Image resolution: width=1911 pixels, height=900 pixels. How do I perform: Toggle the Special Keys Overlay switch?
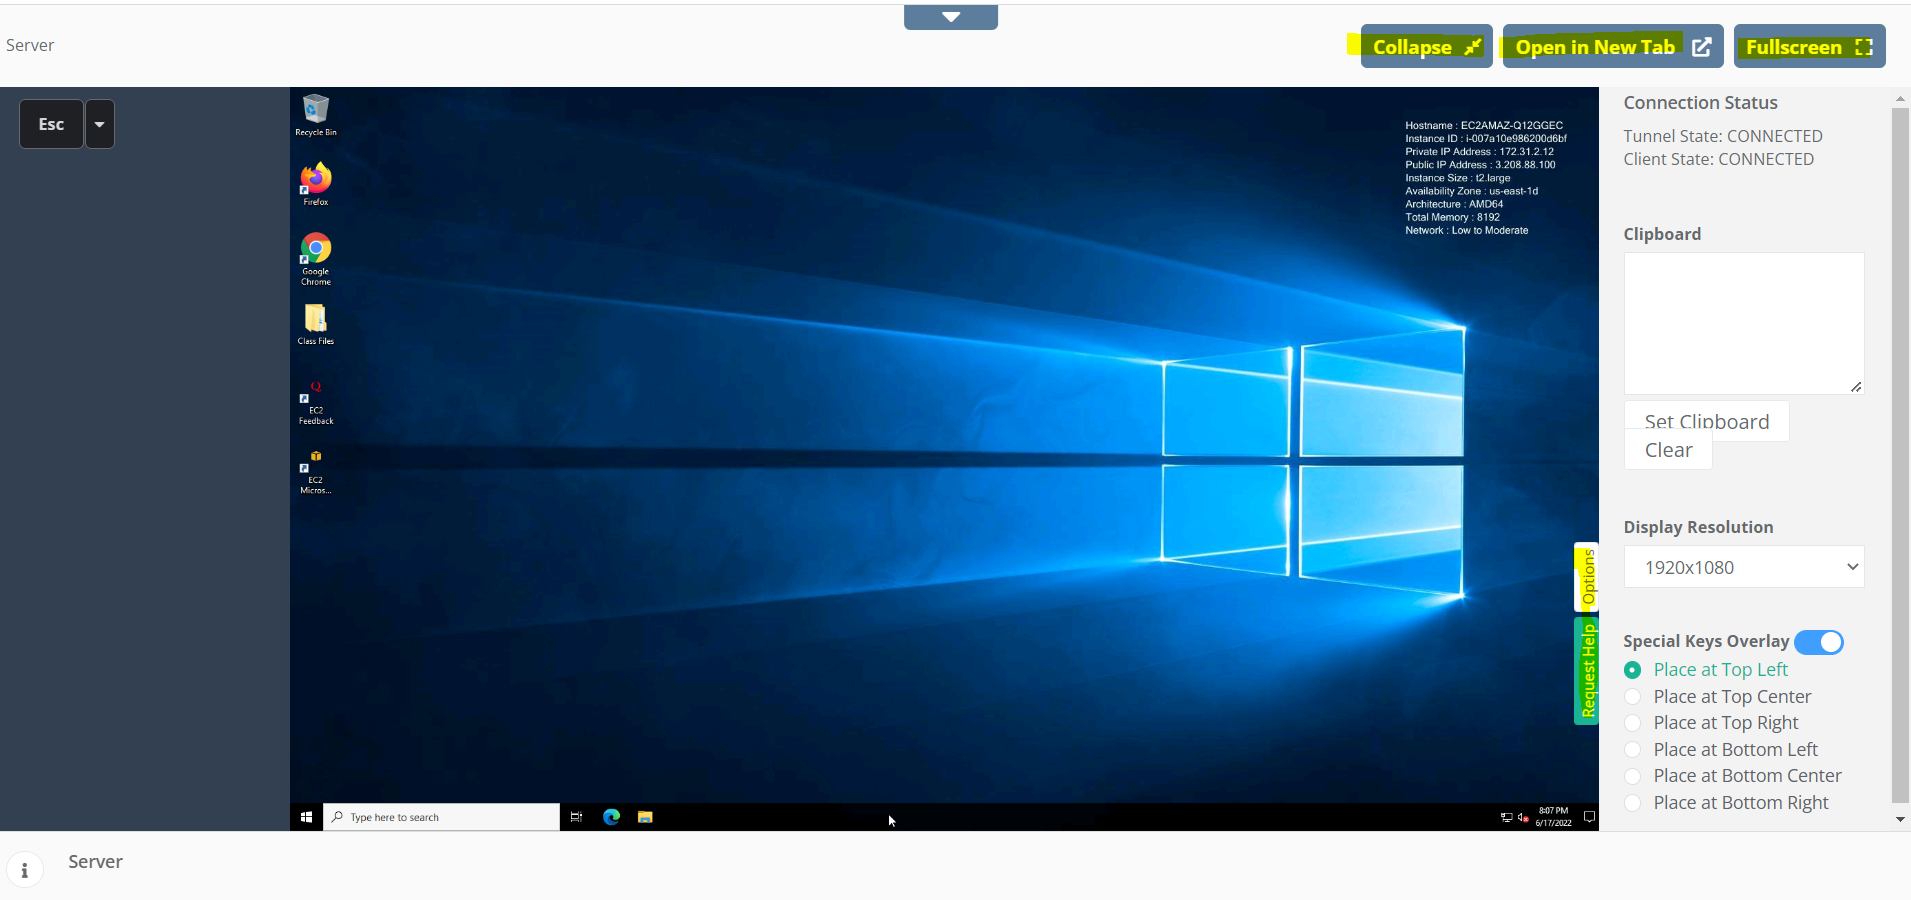1819,642
